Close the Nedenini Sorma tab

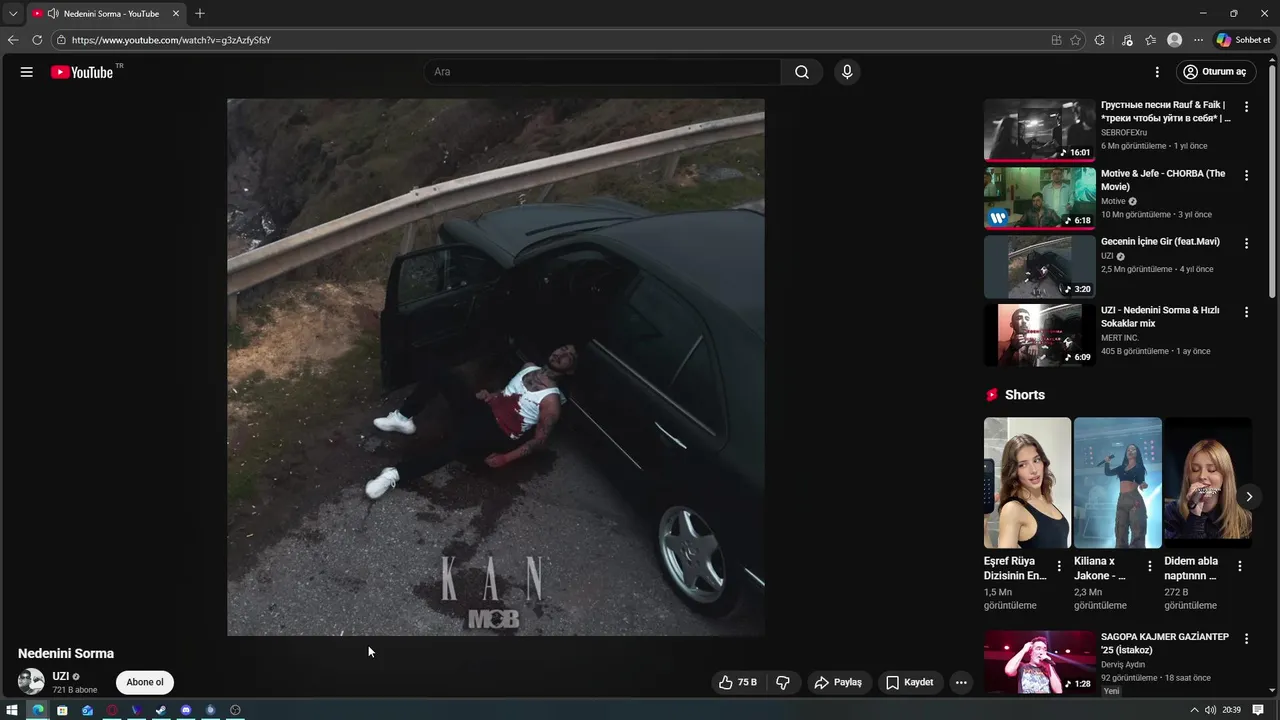(x=176, y=14)
